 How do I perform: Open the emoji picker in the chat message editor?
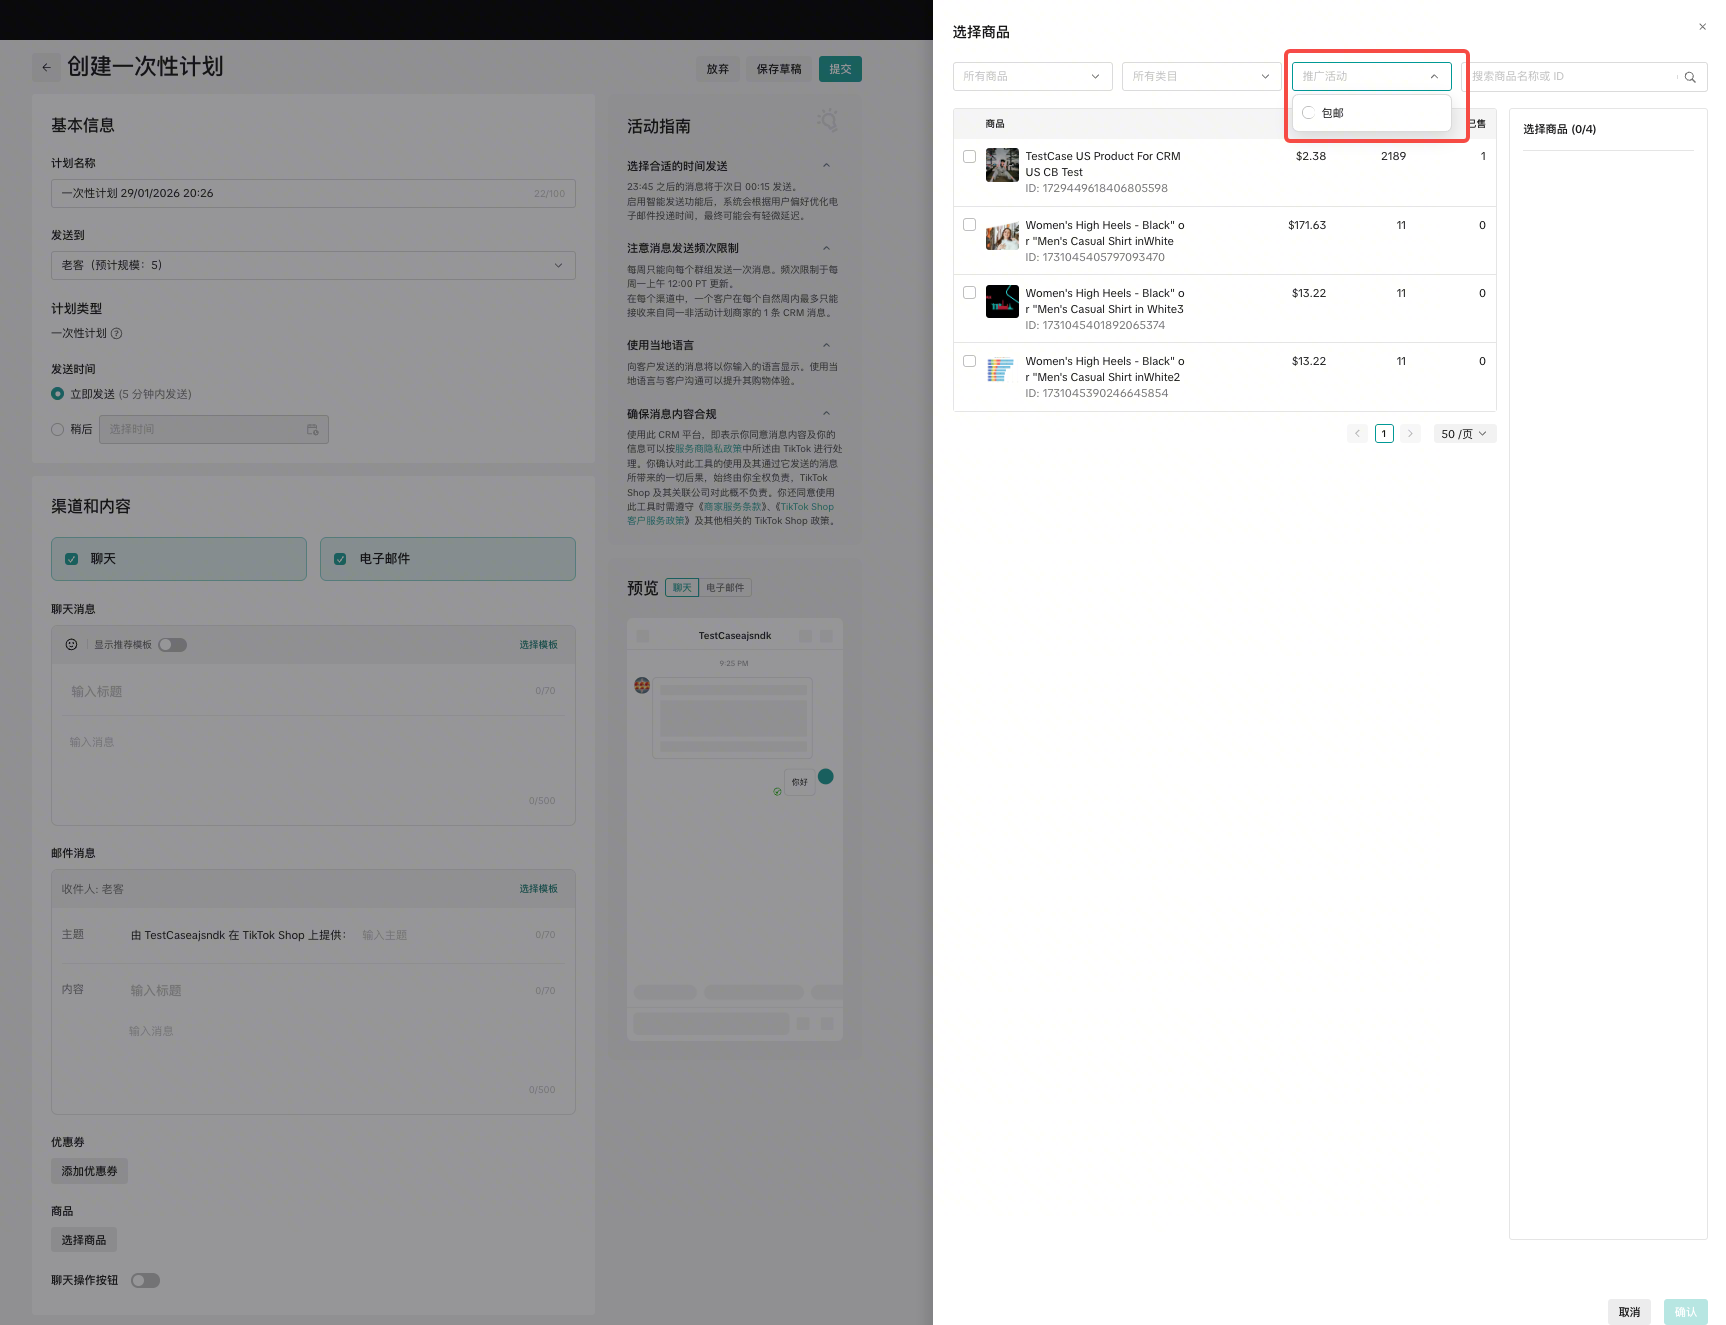[71, 645]
